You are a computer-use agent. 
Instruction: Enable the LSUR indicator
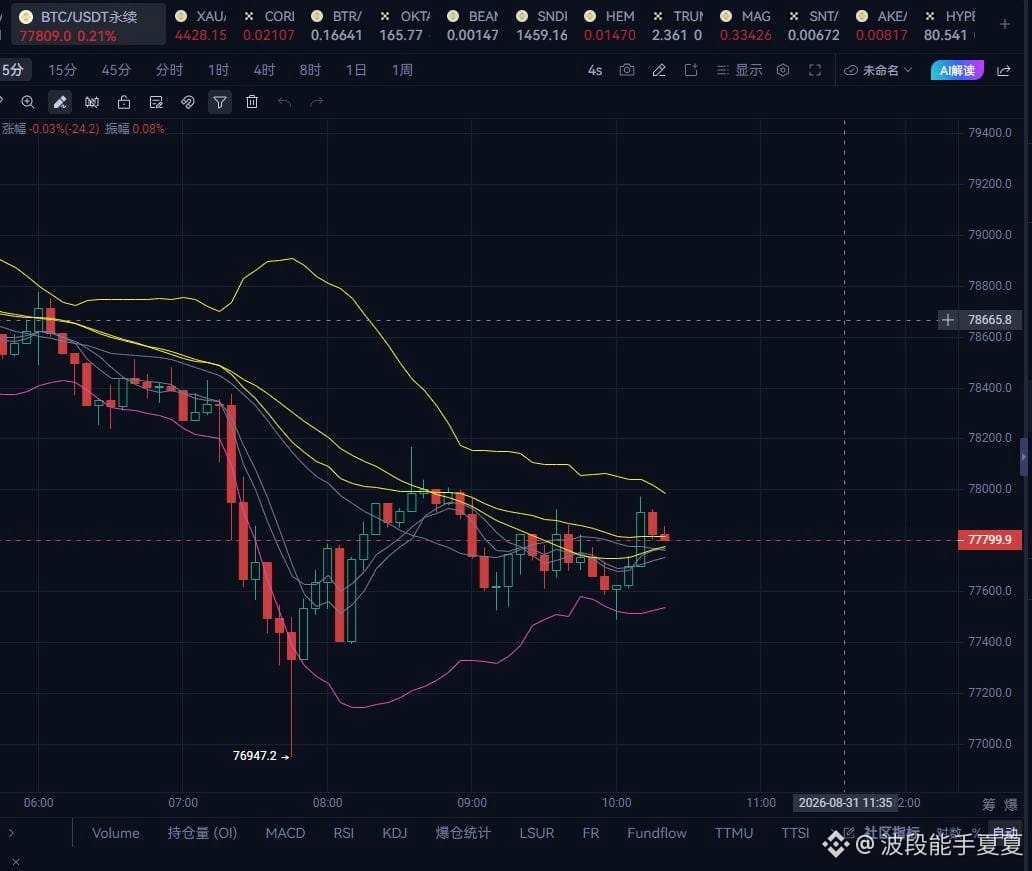pyautogui.click(x=536, y=833)
